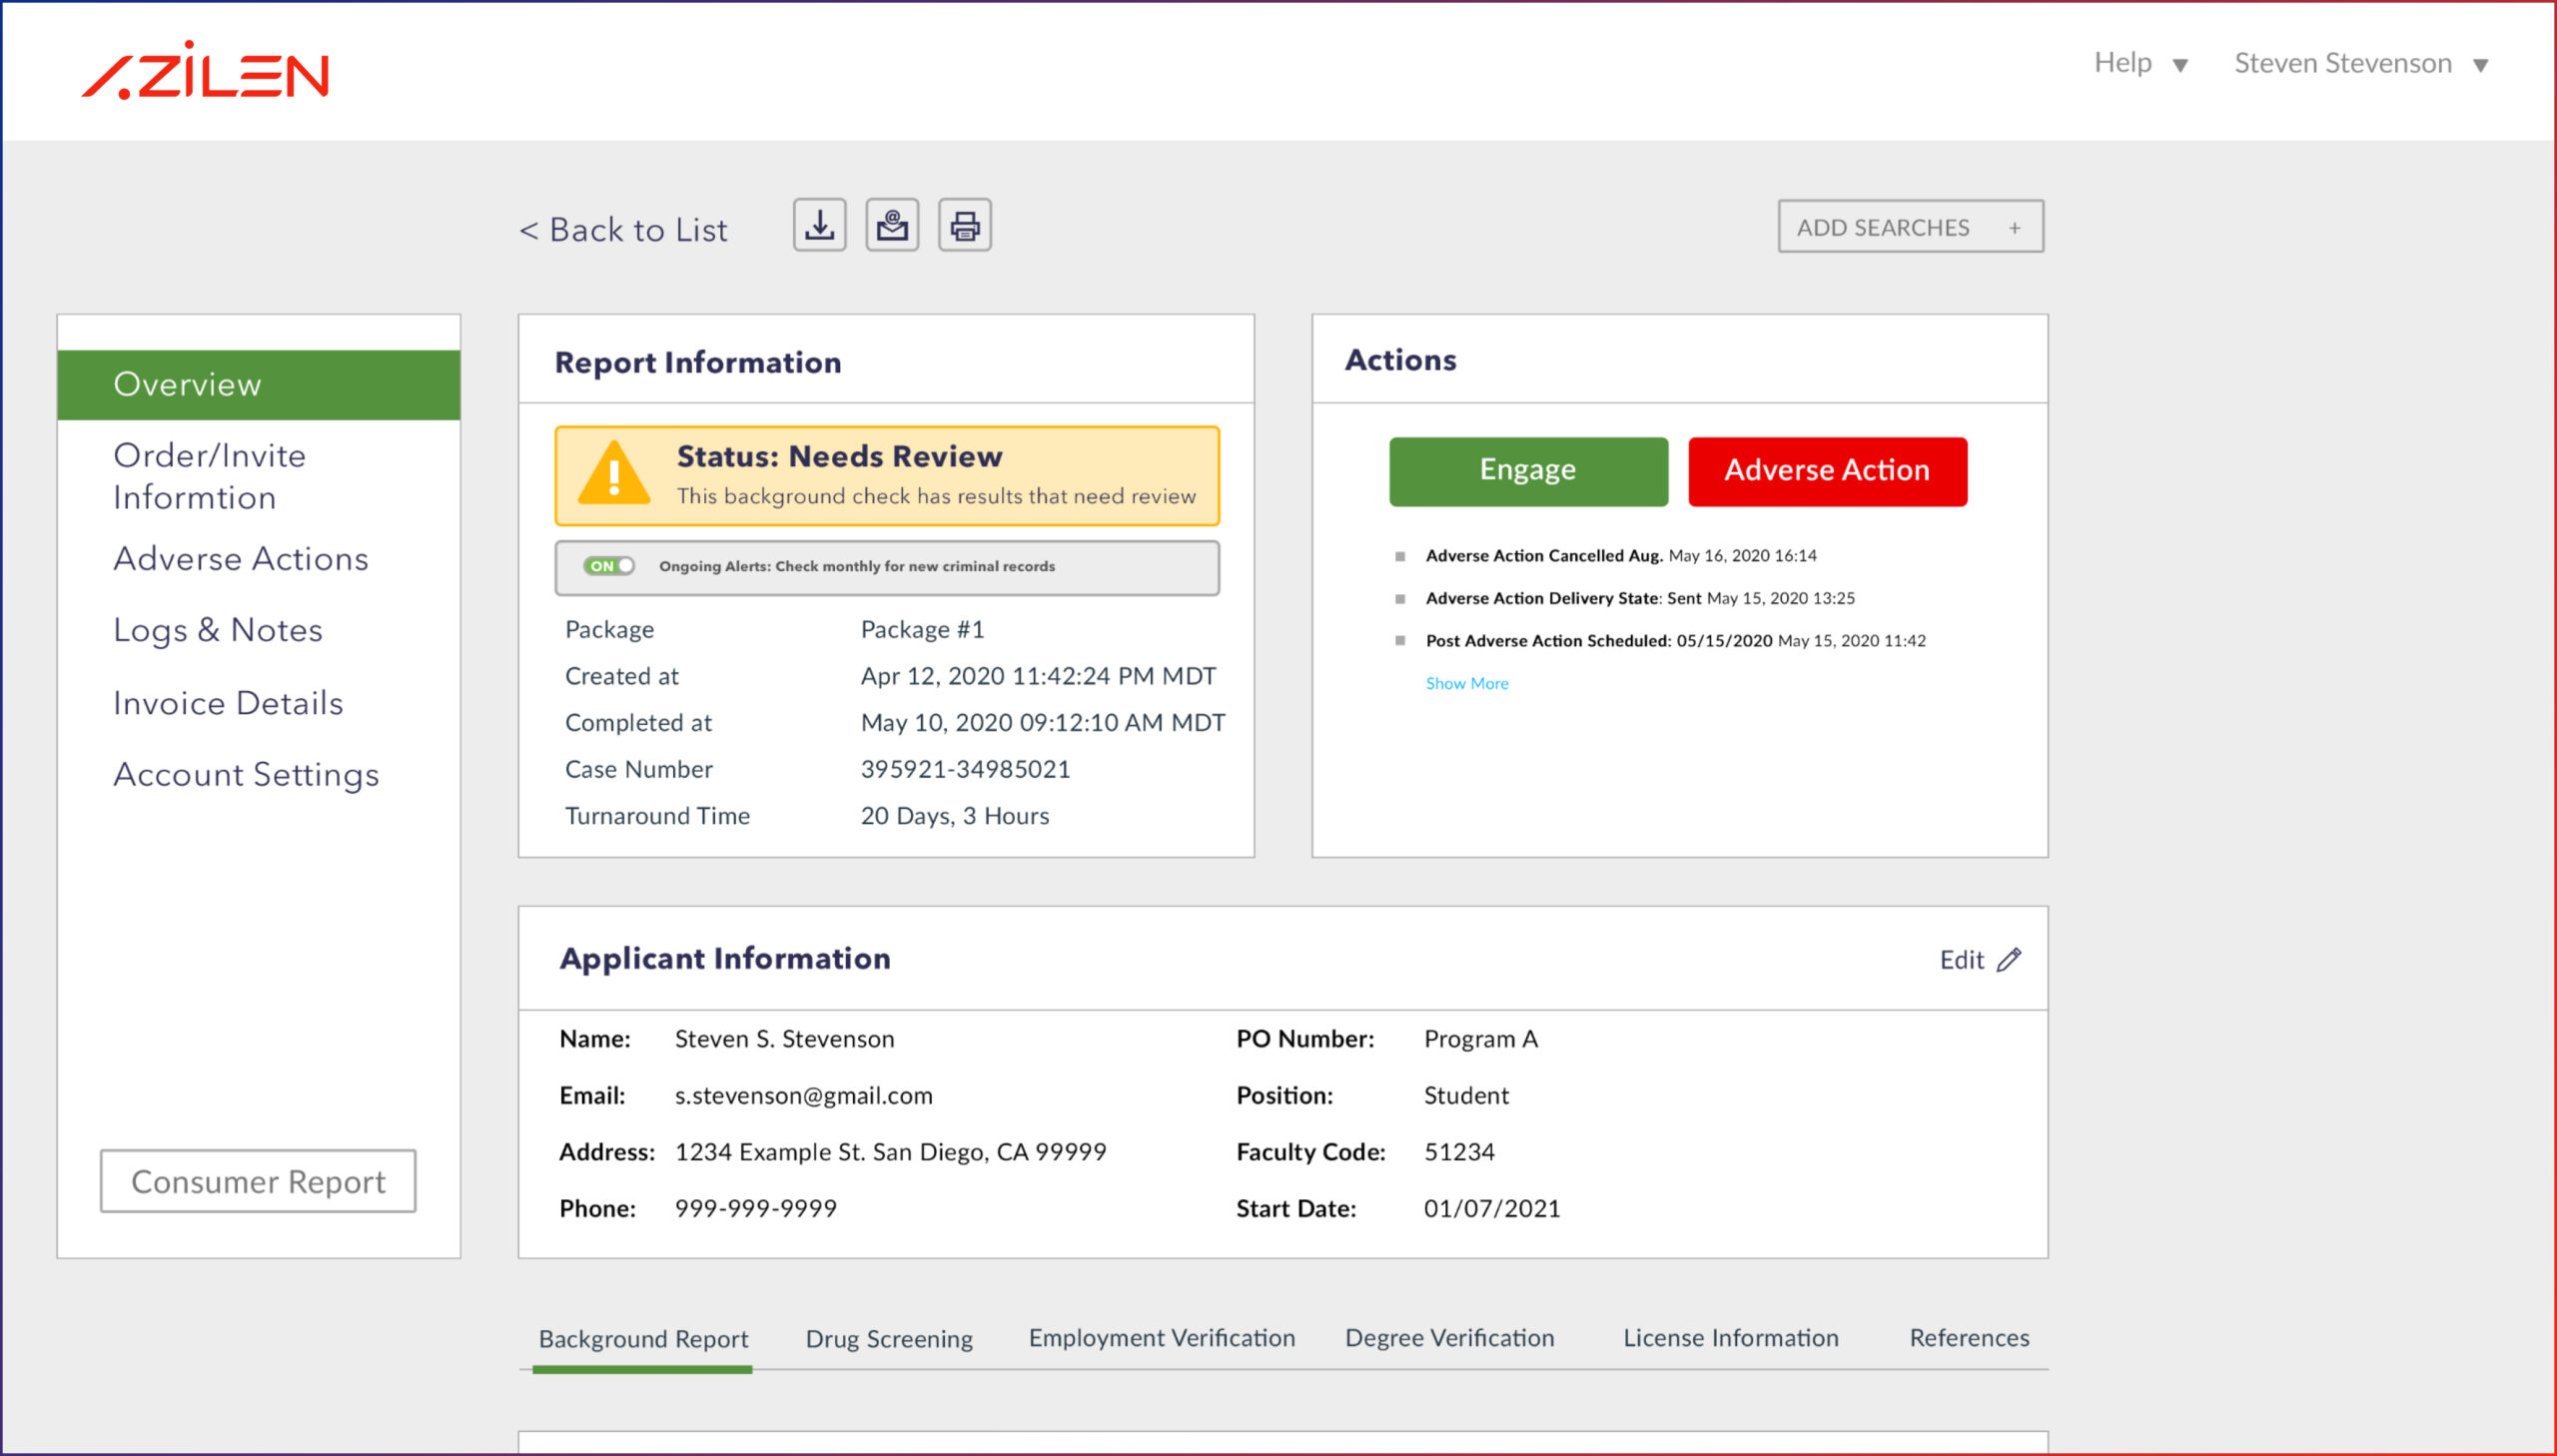Image resolution: width=2557 pixels, height=1456 pixels.
Task: Switch to the Drug Screening tab
Action: click(889, 1339)
